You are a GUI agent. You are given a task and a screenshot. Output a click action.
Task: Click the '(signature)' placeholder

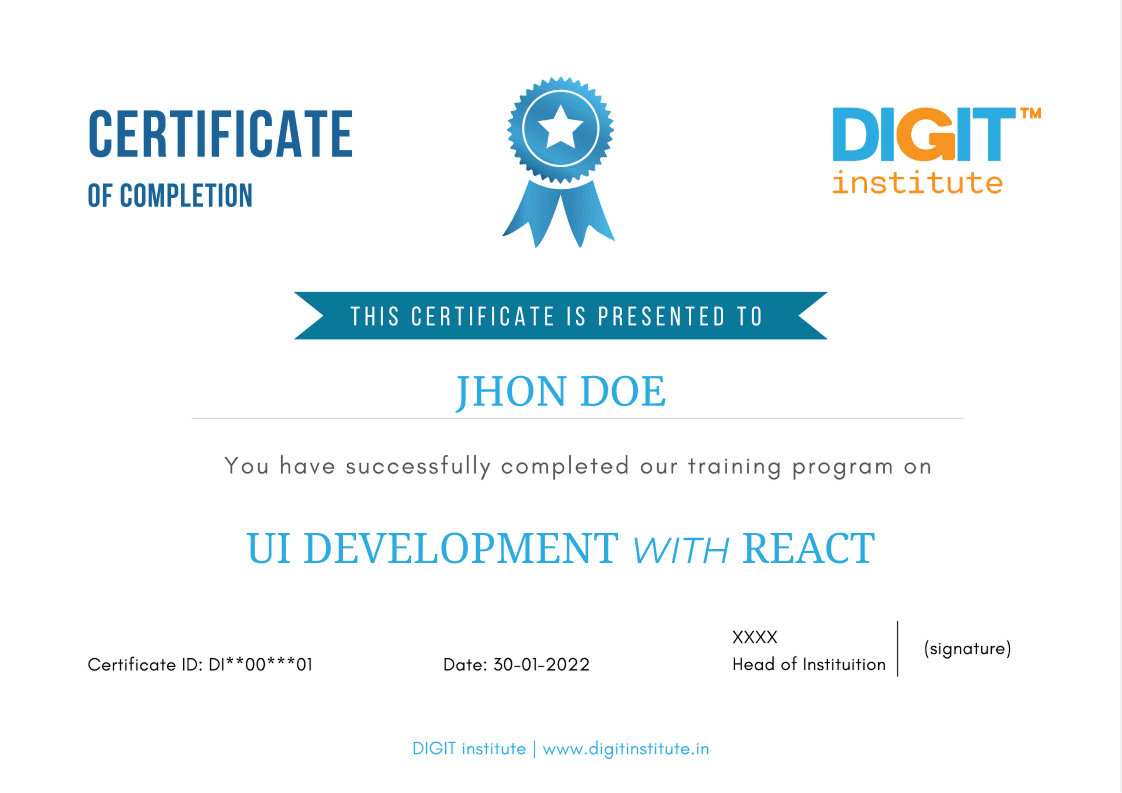[x=967, y=648]
